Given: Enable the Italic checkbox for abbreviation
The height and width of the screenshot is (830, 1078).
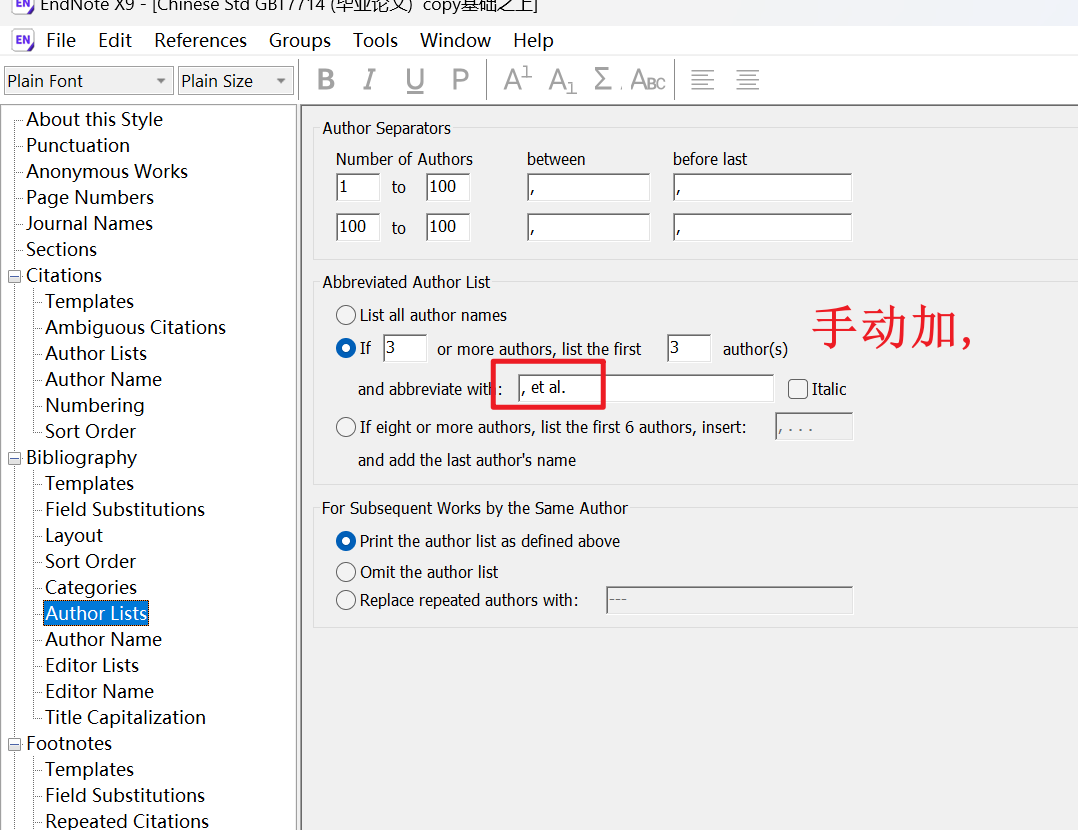Looking at the screenshot, I should click(798, 389).
